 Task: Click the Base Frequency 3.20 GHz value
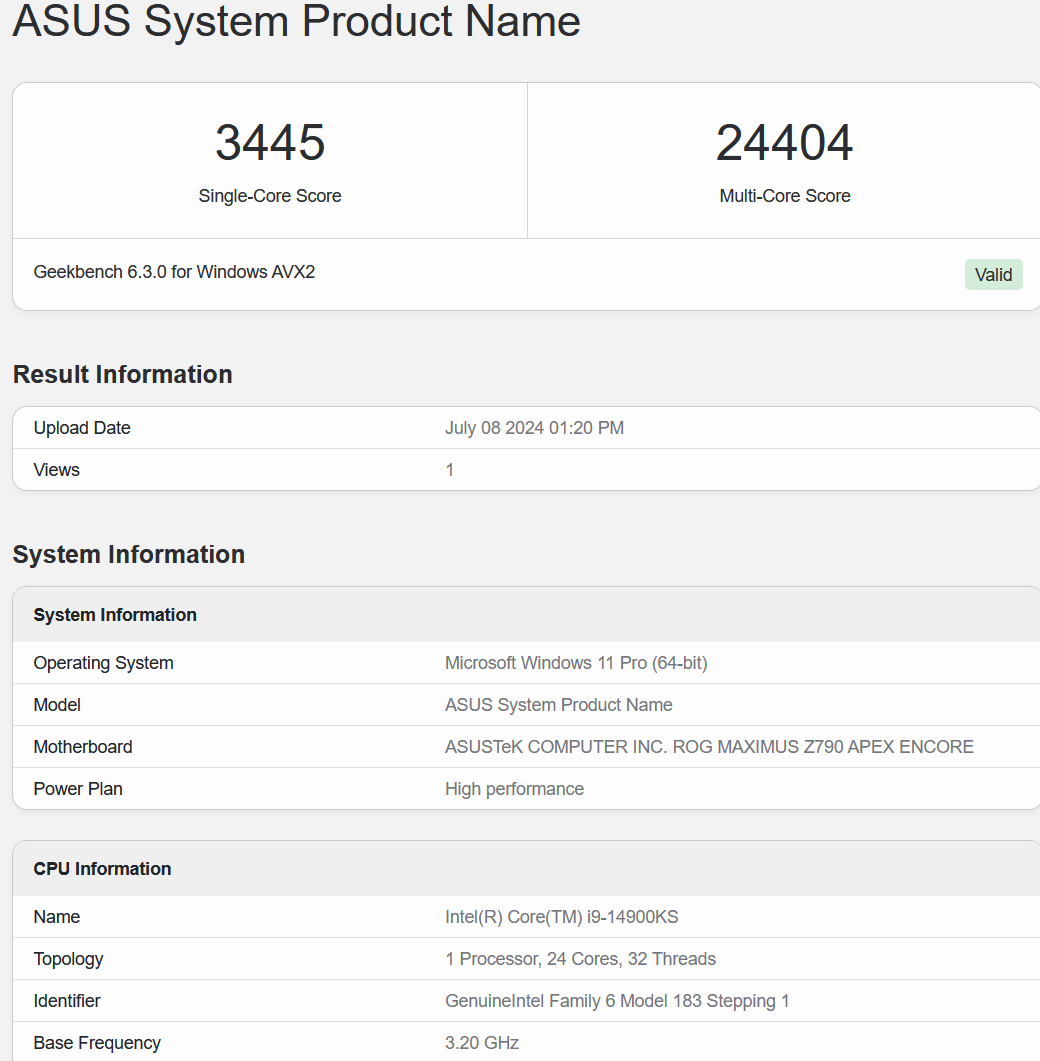481,1042
